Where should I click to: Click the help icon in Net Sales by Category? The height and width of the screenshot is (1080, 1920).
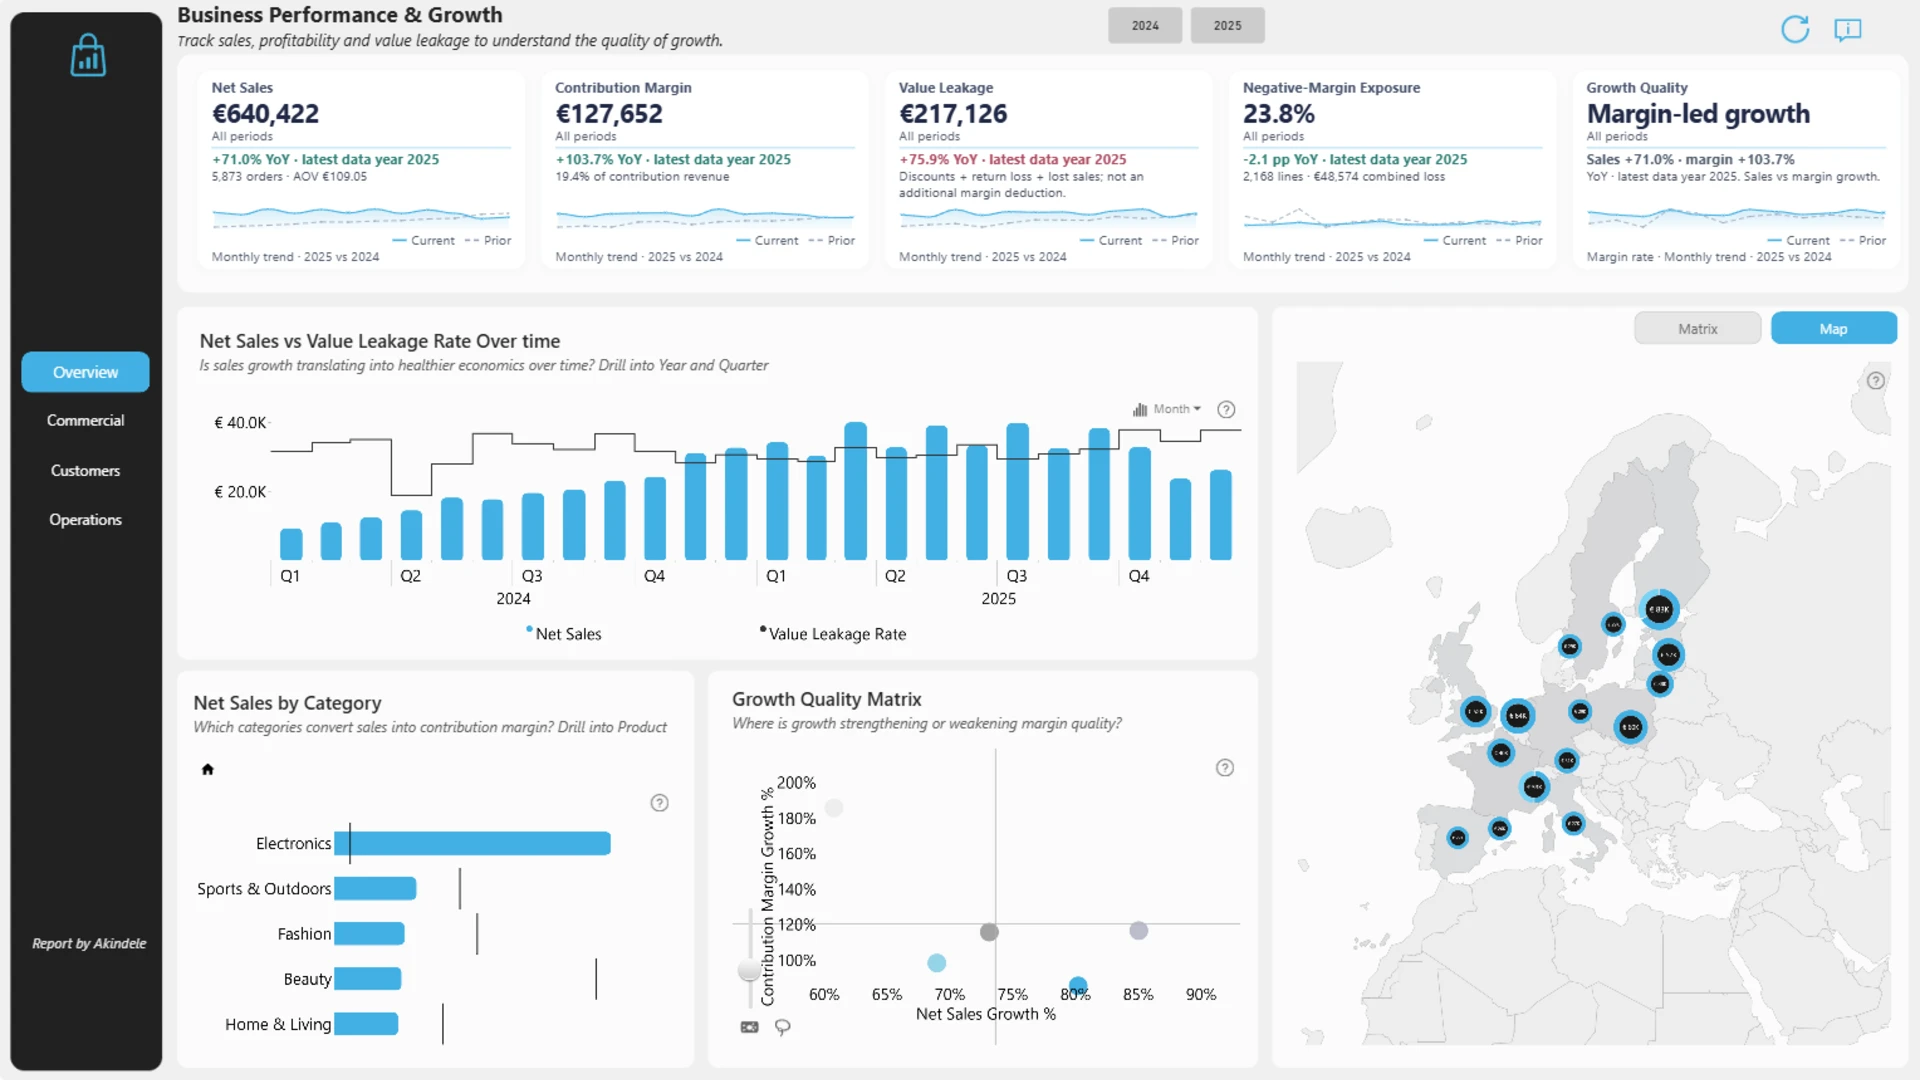(x=659, y=803)
